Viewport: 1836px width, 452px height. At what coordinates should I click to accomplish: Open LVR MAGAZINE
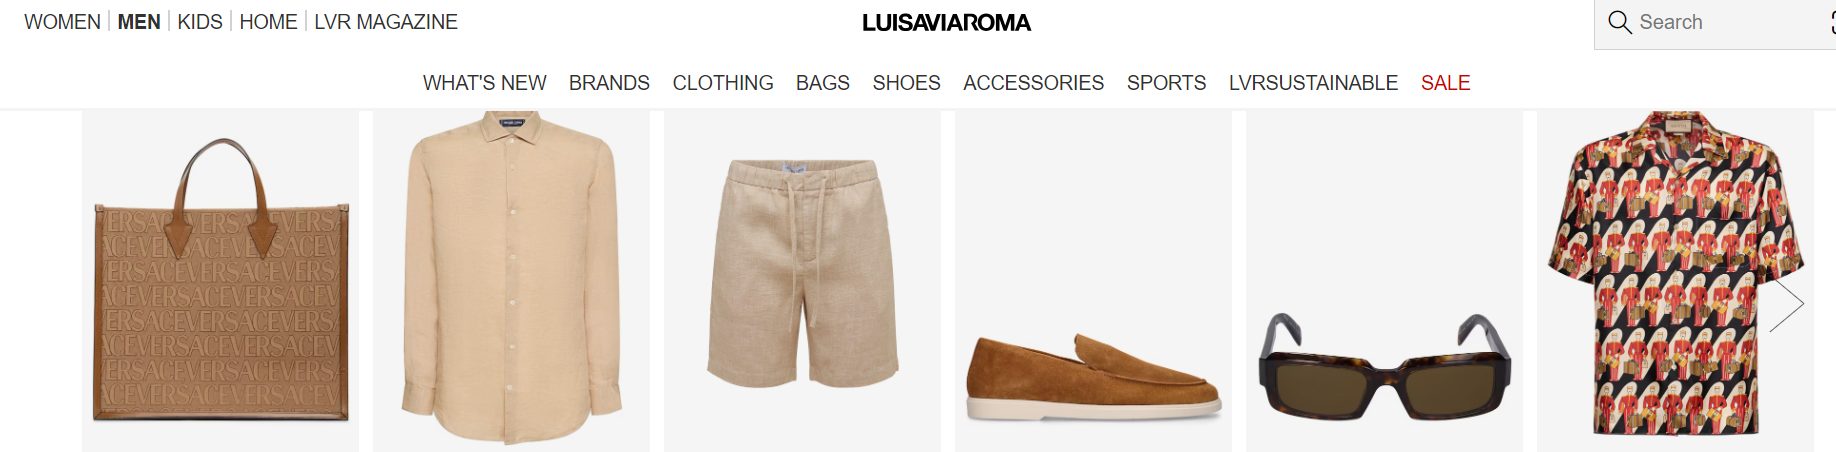tap(386, 22)
